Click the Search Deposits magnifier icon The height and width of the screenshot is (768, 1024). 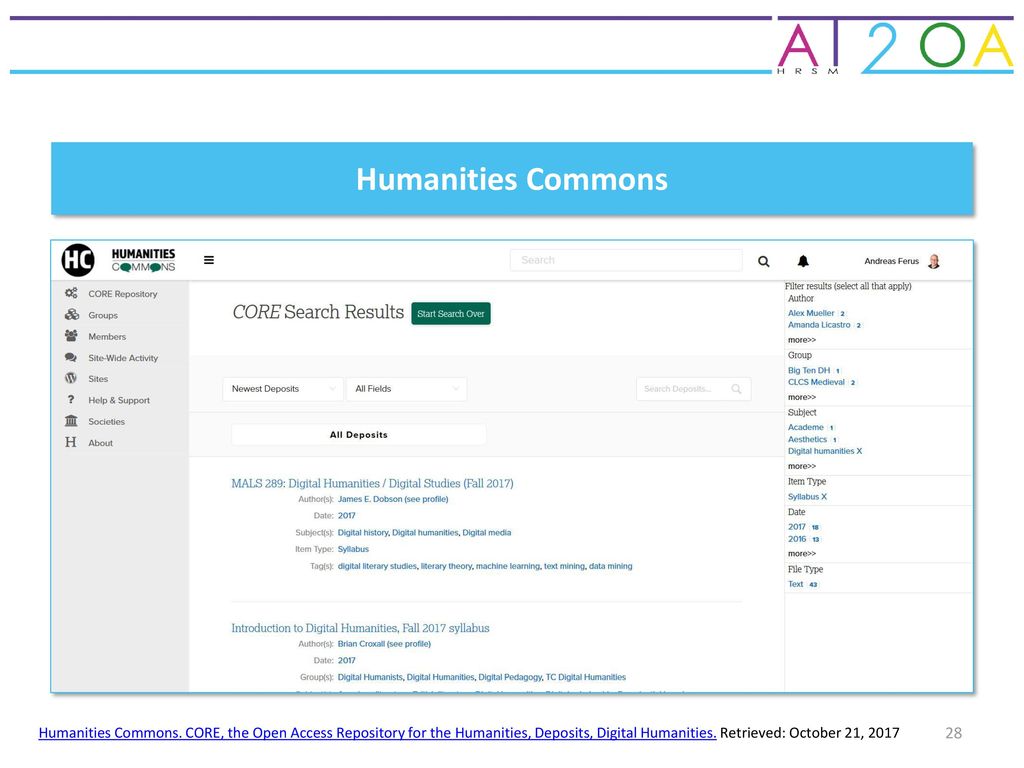pyautogui.click(x=737, y=389)
